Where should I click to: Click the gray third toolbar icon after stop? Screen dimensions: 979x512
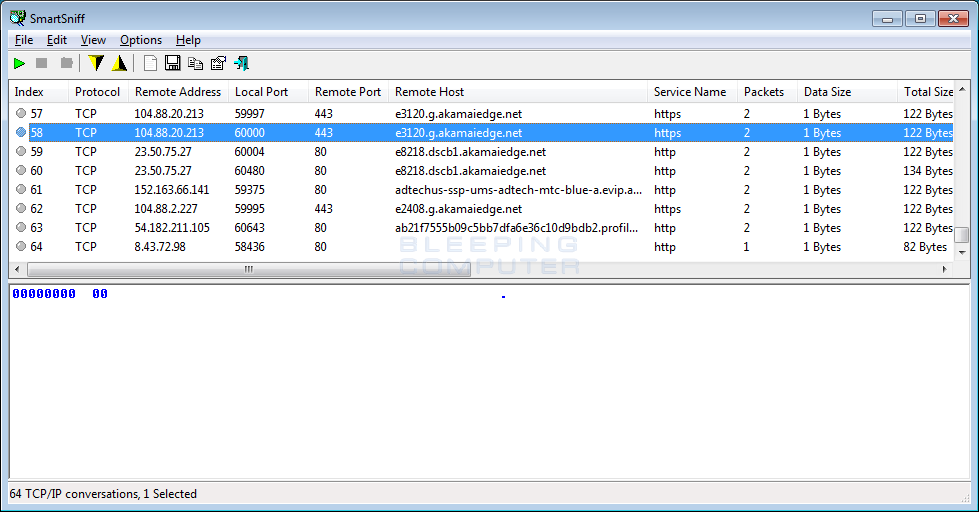click(66, 63)
